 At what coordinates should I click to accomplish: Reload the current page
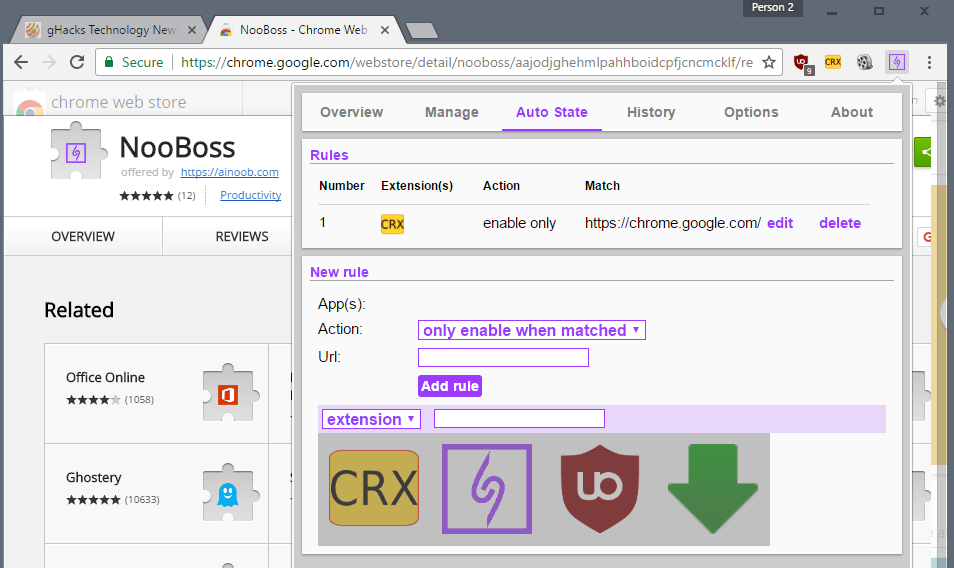coord(77,62)
